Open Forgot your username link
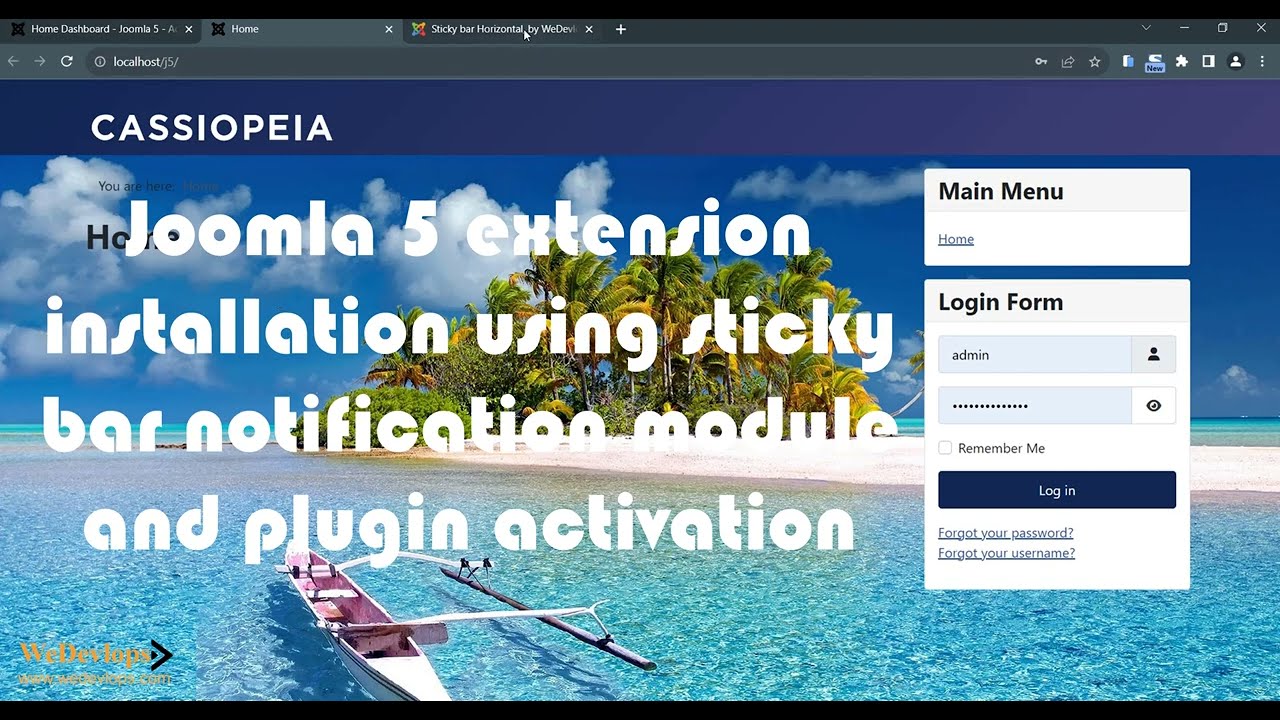 click(1007, 553)
